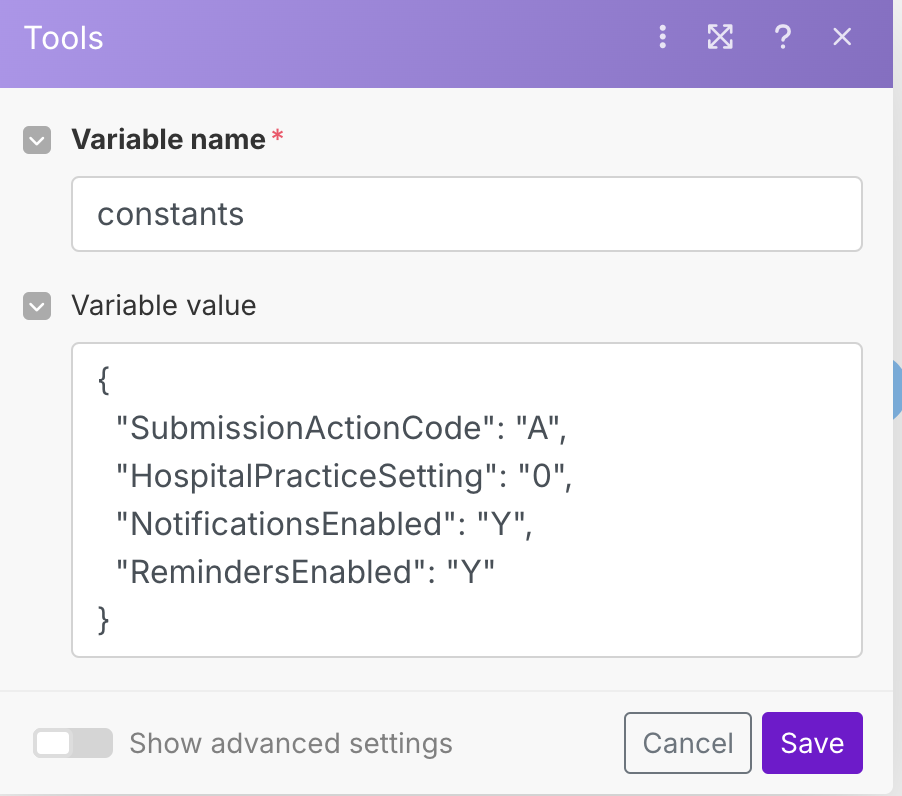Close the Tools dialog with X

point(842,38)
